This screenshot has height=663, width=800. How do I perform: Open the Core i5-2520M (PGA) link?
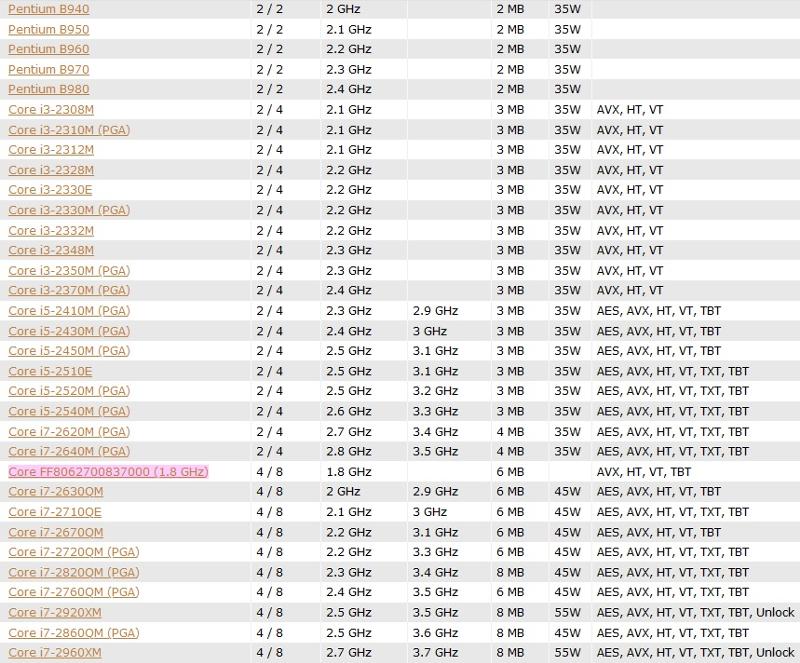click(69, 390)
